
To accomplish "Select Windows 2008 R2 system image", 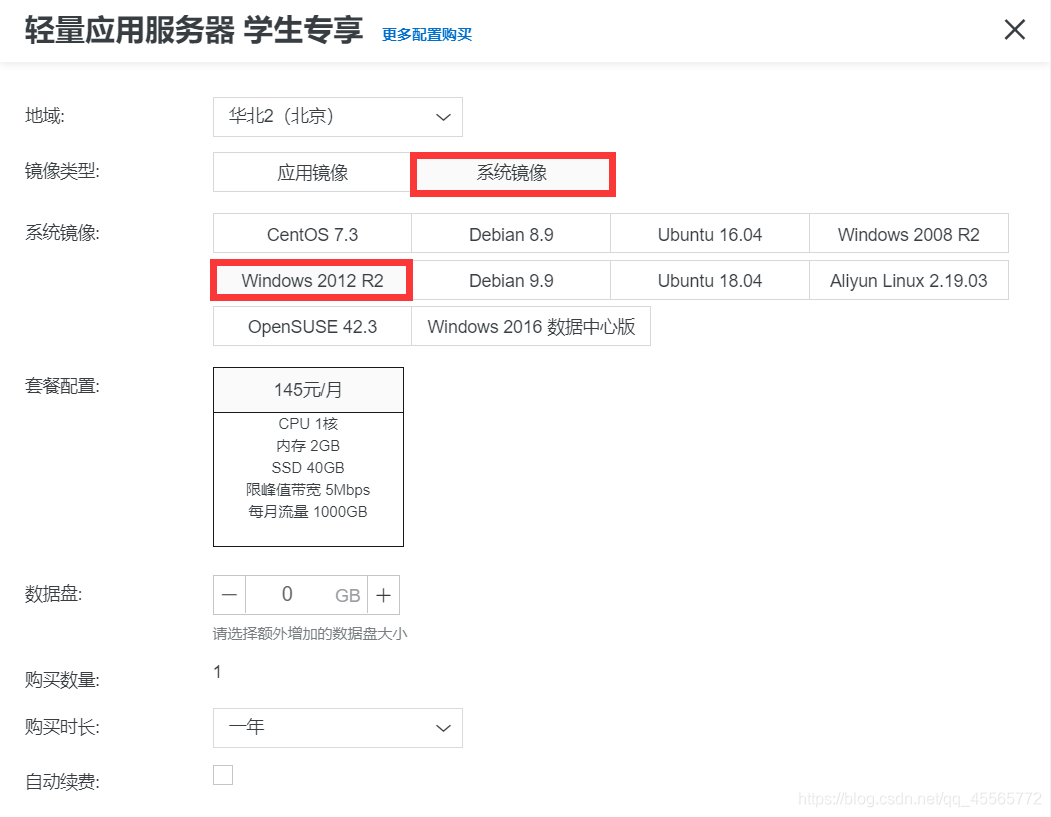I will click(x=909, y=234).
